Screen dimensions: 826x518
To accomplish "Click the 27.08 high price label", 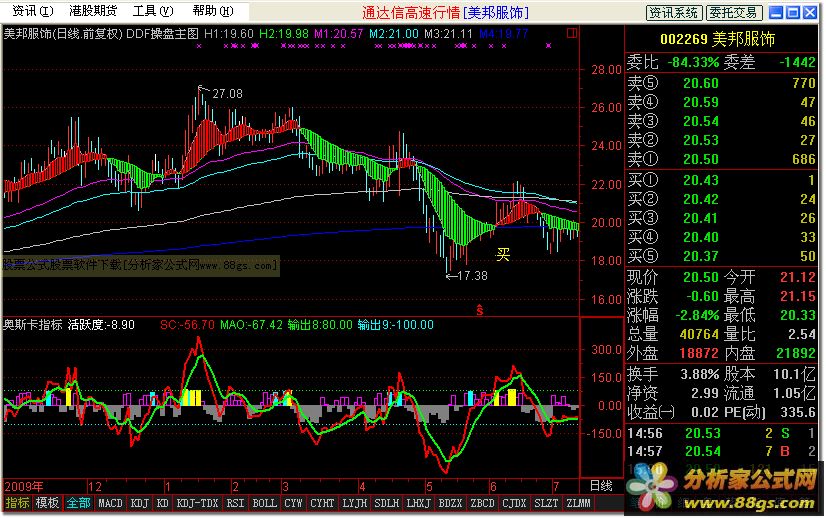I will pos(228,94).
